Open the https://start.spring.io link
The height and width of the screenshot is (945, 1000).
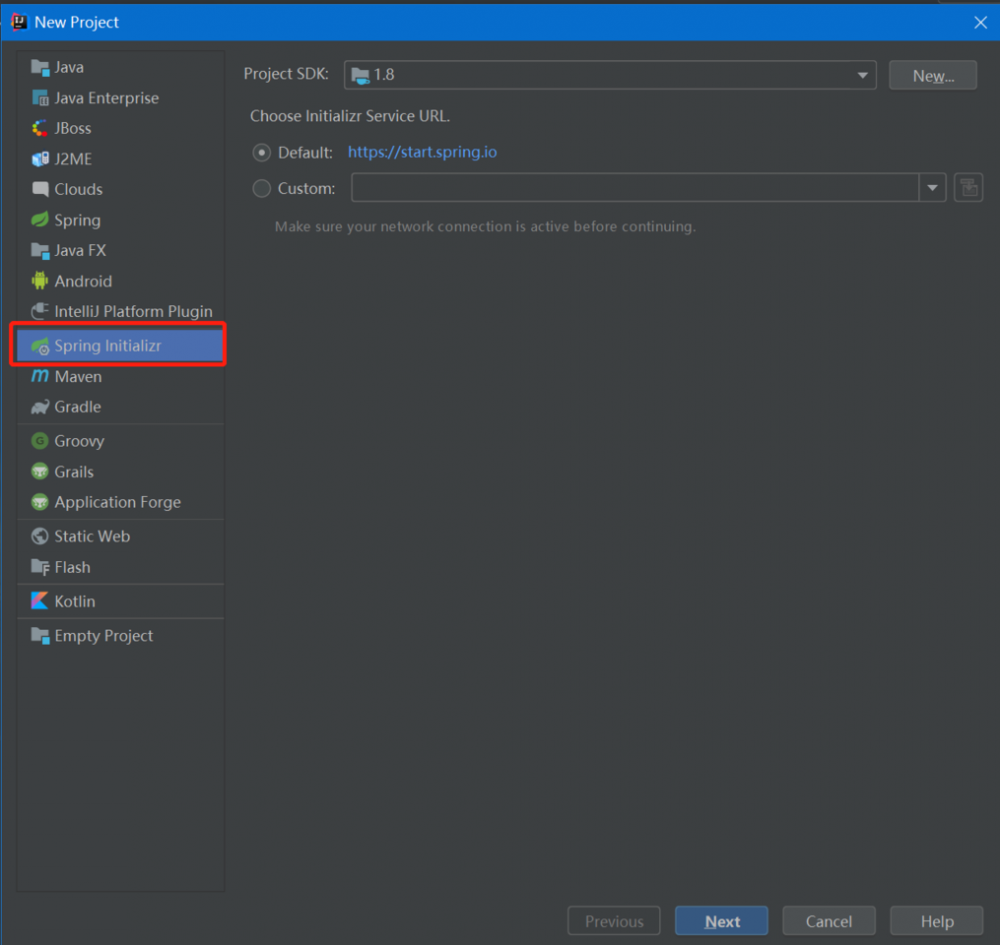(422, 152)
